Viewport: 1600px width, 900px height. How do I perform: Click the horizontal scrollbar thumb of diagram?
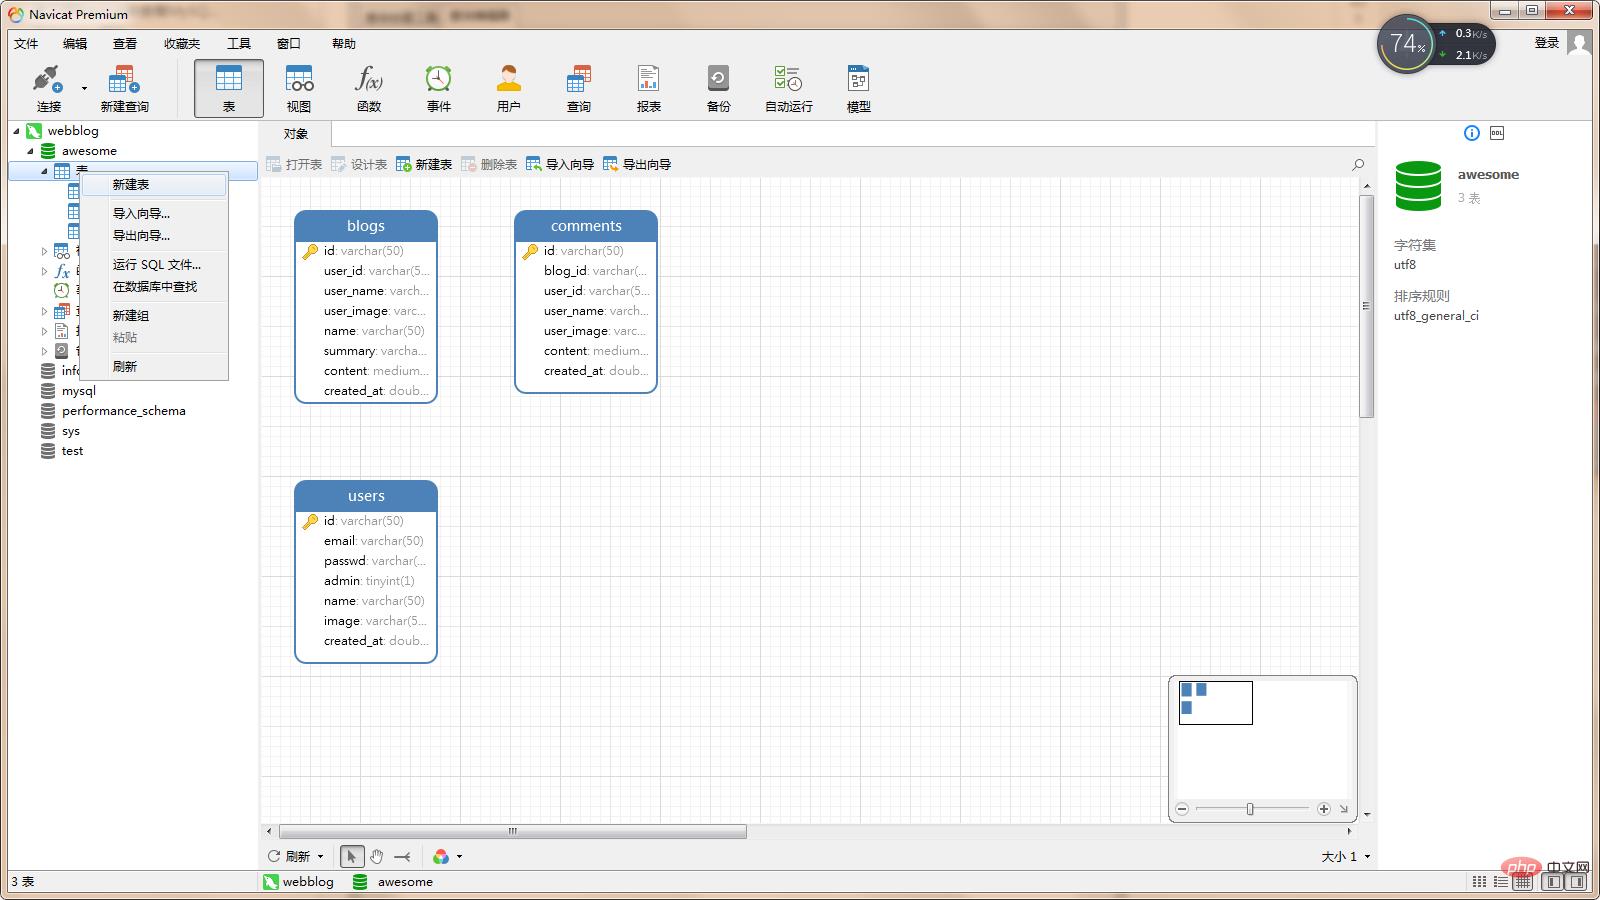tap(513, 831)
